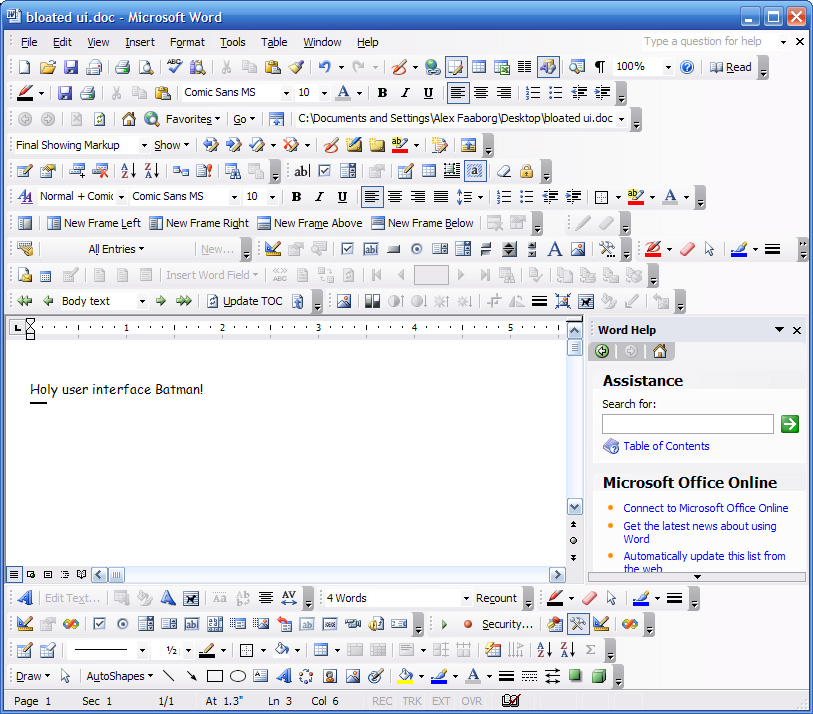The height and width of the screenshot is (714, 813).
Task: Switch to Normal view at bottom left
Action: [x=14, y=575]
